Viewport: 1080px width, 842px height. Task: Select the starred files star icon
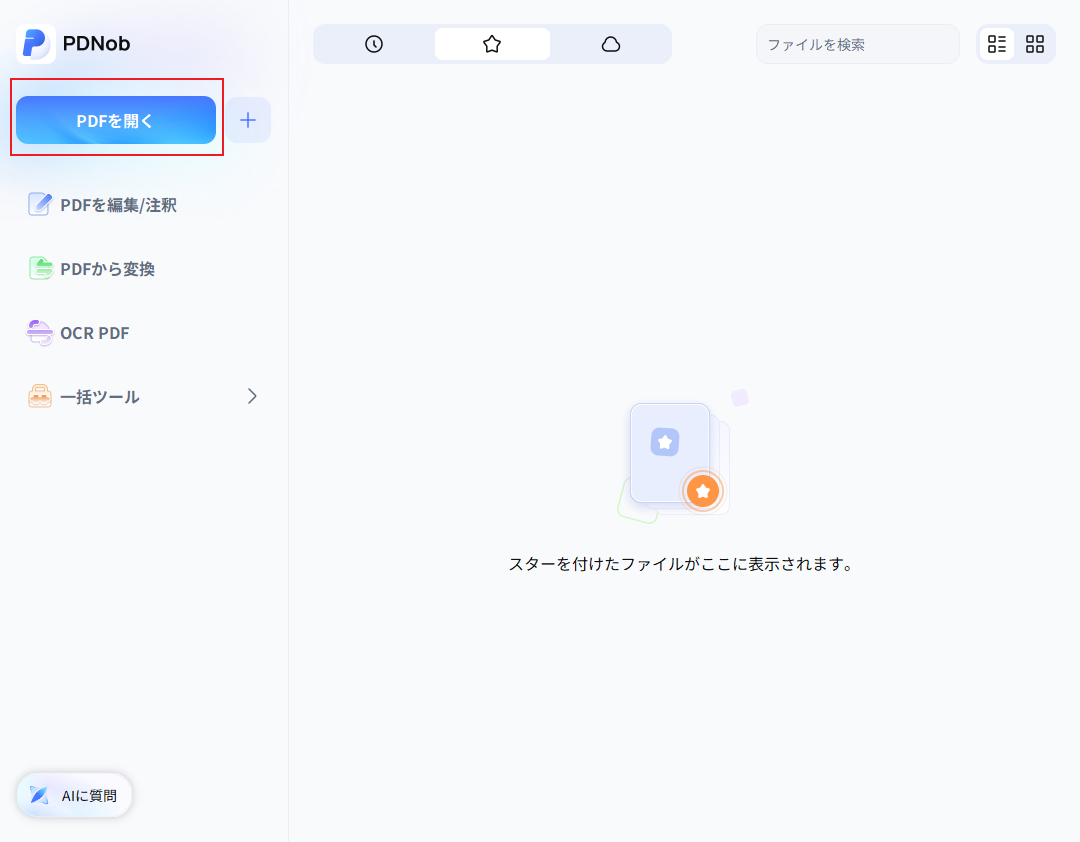pos(491,44)
